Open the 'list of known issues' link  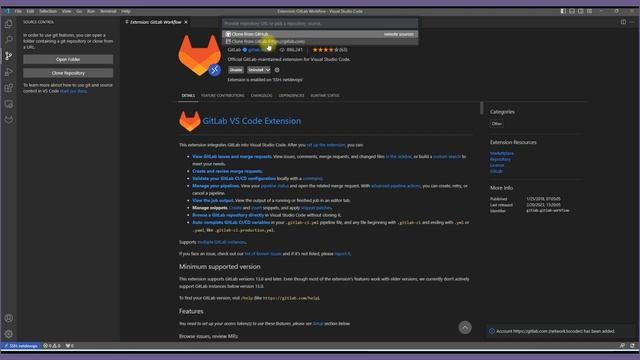263,254
